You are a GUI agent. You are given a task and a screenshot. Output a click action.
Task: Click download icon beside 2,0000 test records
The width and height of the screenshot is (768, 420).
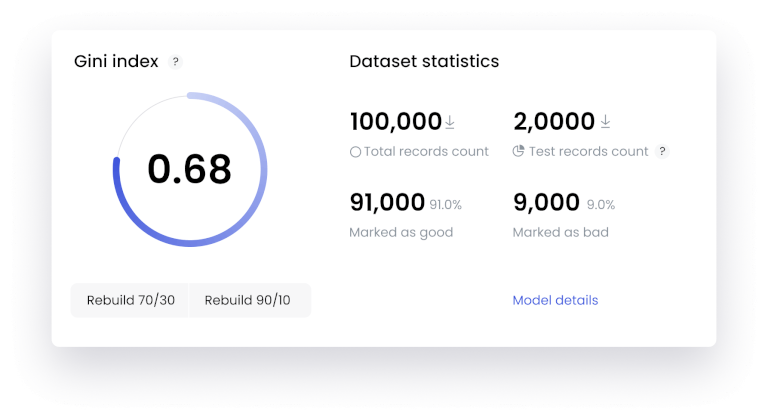[605, 122]
